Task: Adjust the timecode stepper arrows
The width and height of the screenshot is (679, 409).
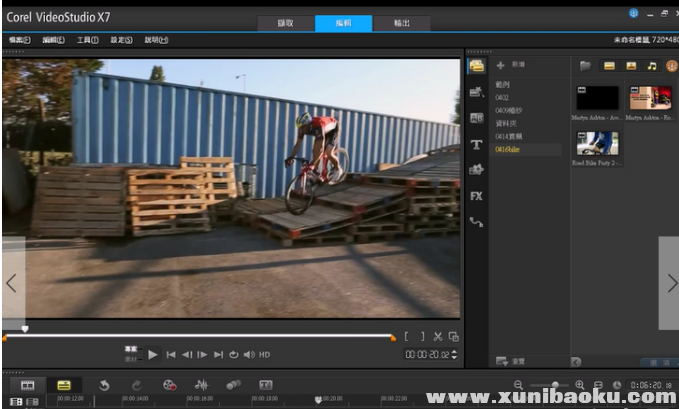Action: coord(456,354)
